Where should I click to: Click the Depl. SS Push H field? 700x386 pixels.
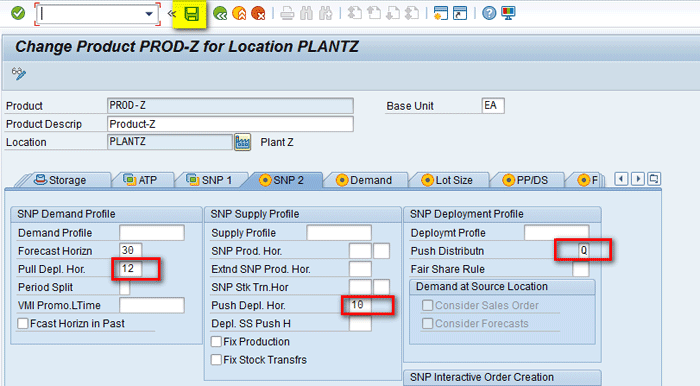click(360, 324)
